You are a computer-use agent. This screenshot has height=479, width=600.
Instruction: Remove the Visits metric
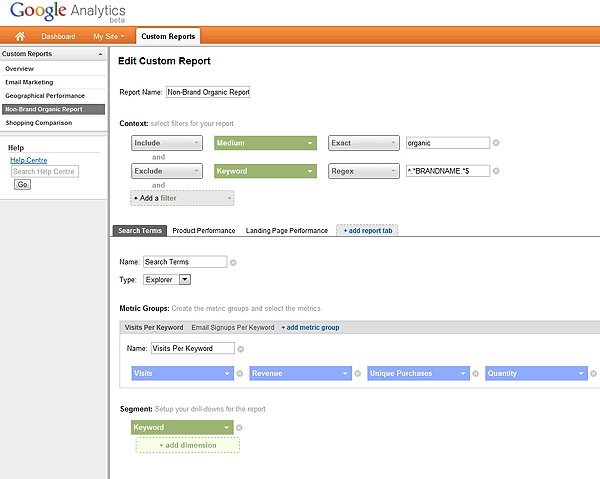(x=240, y=374)
